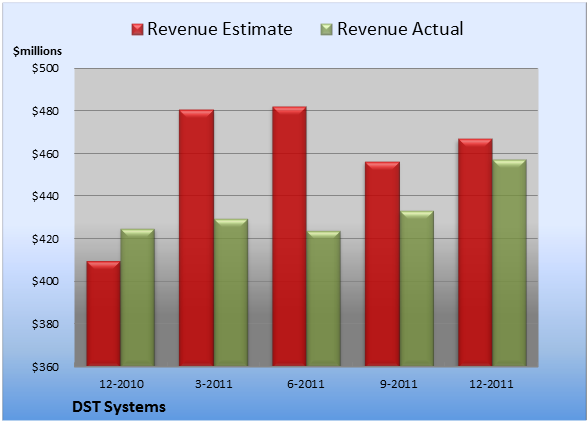Click the '$380' y-axis value
588x422 pixels.
(x=45, y=324)
